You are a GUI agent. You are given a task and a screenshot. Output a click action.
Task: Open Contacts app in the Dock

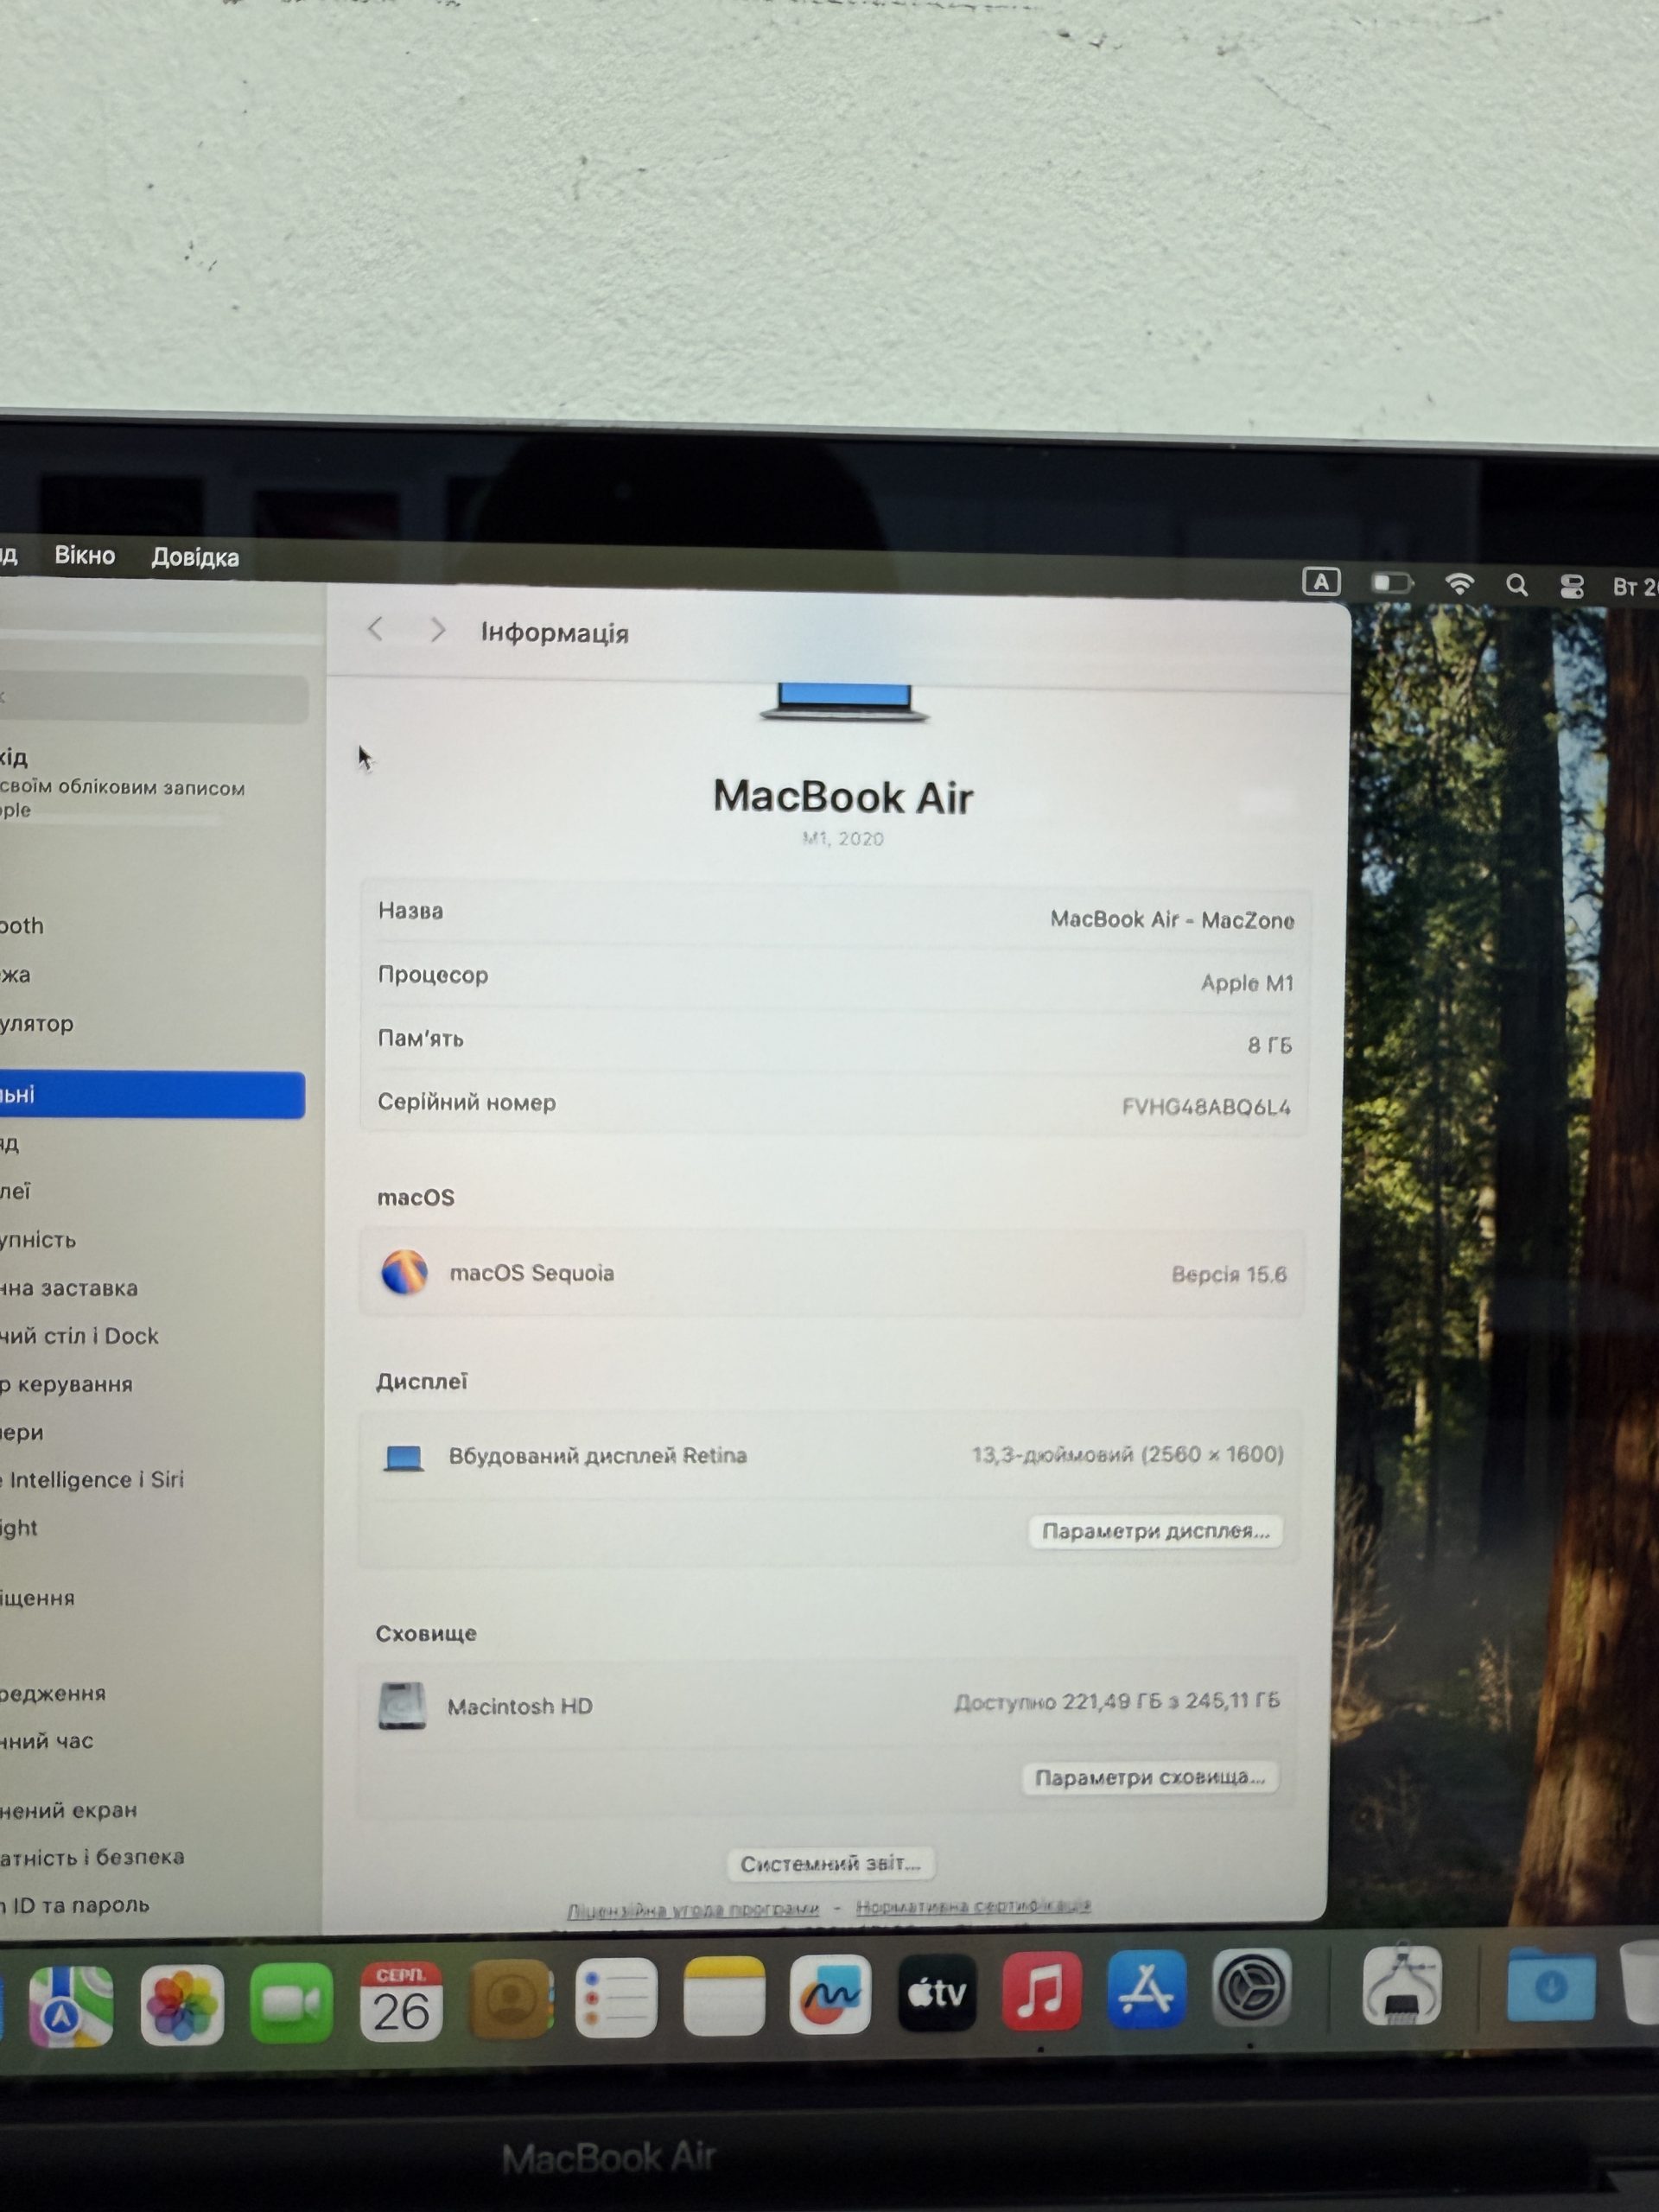(x=510, y=1999)
